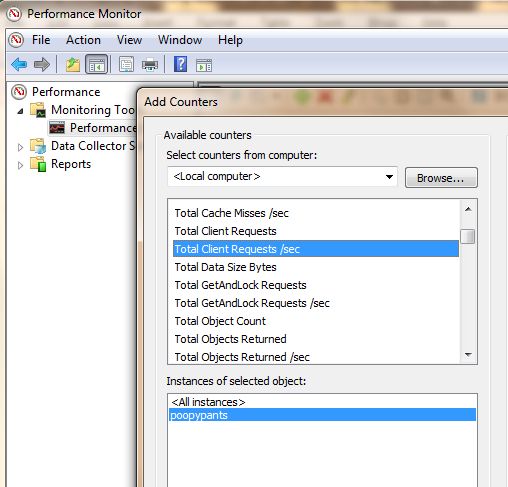The height and width of the screenshot is (487, 508).
Task: Select the <All instances> entry
Action: click(322, 402)
